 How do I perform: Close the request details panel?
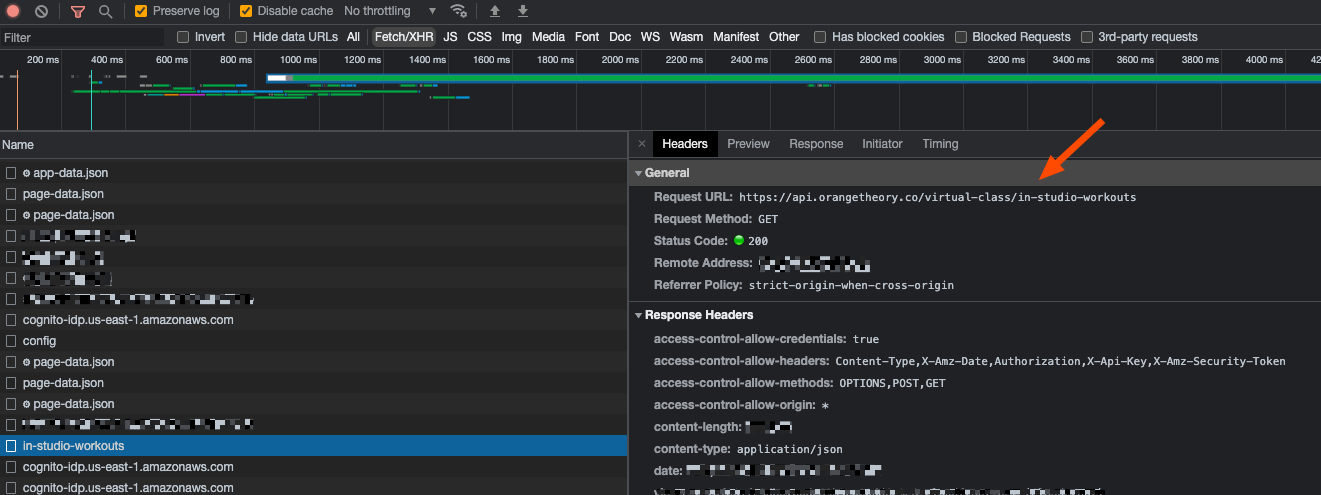click(642, 144)
